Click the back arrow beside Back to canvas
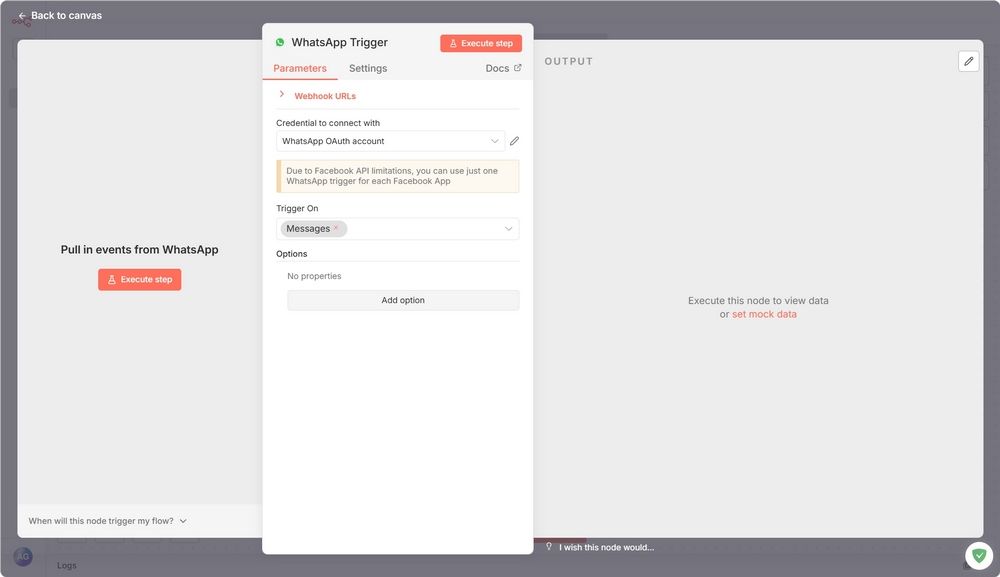 coord(21,15)
